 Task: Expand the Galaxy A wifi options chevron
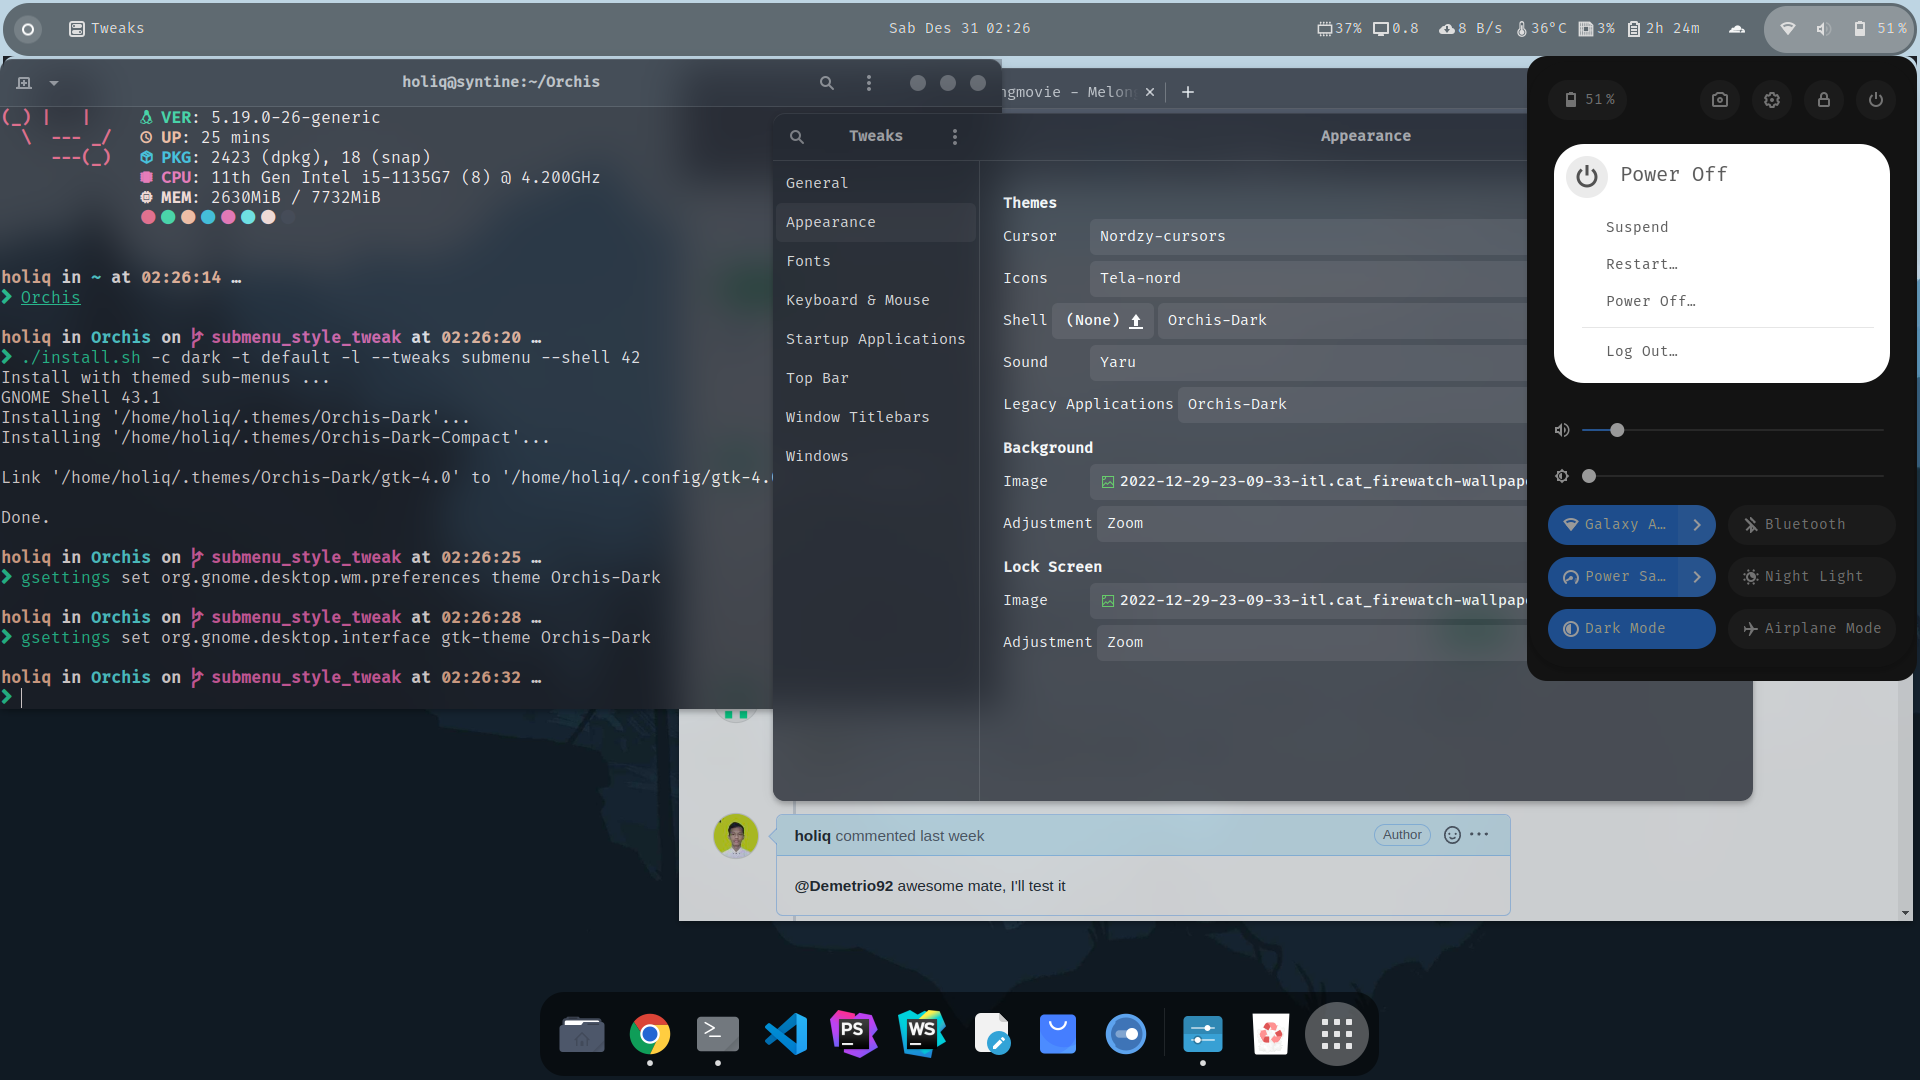[1696, 524]
